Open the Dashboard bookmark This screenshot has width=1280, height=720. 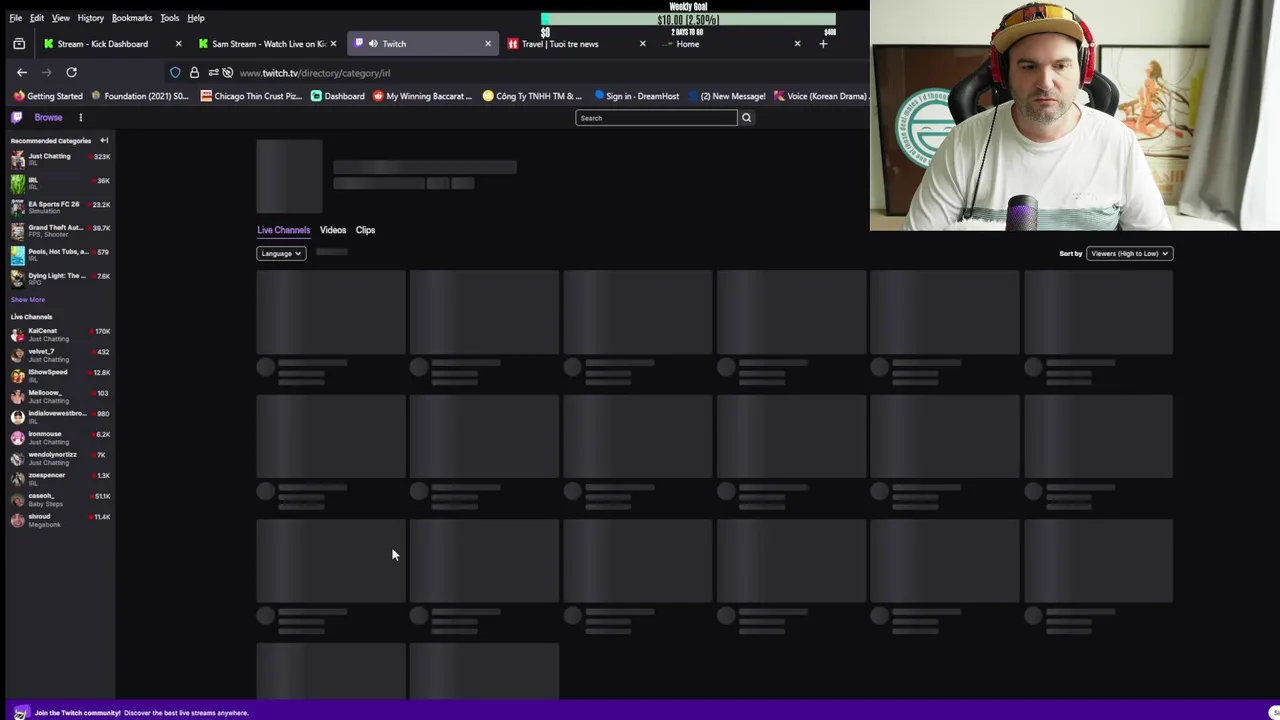[x=338, y=96]
